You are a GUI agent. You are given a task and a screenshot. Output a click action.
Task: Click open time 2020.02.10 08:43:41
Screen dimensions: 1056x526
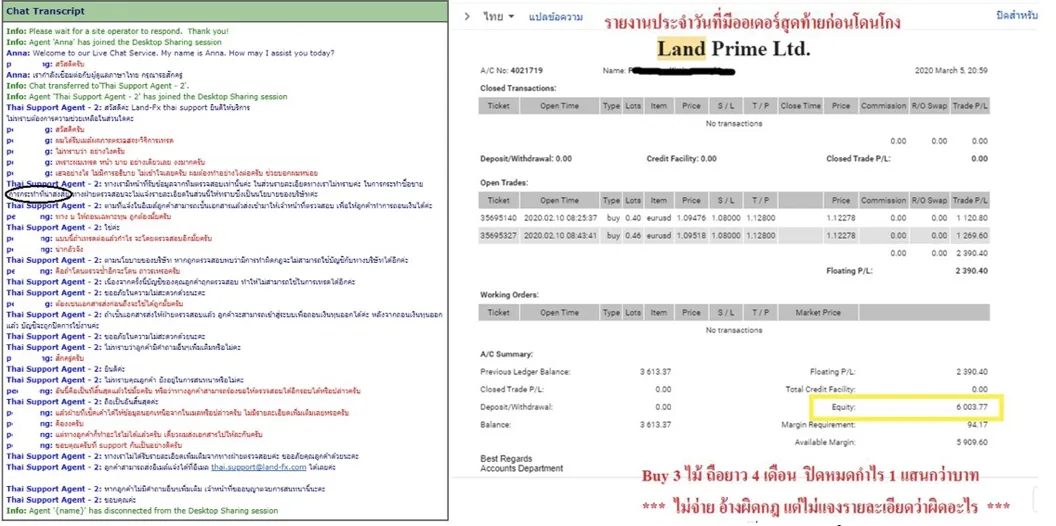pyautogui.click(x=559, y=236)
